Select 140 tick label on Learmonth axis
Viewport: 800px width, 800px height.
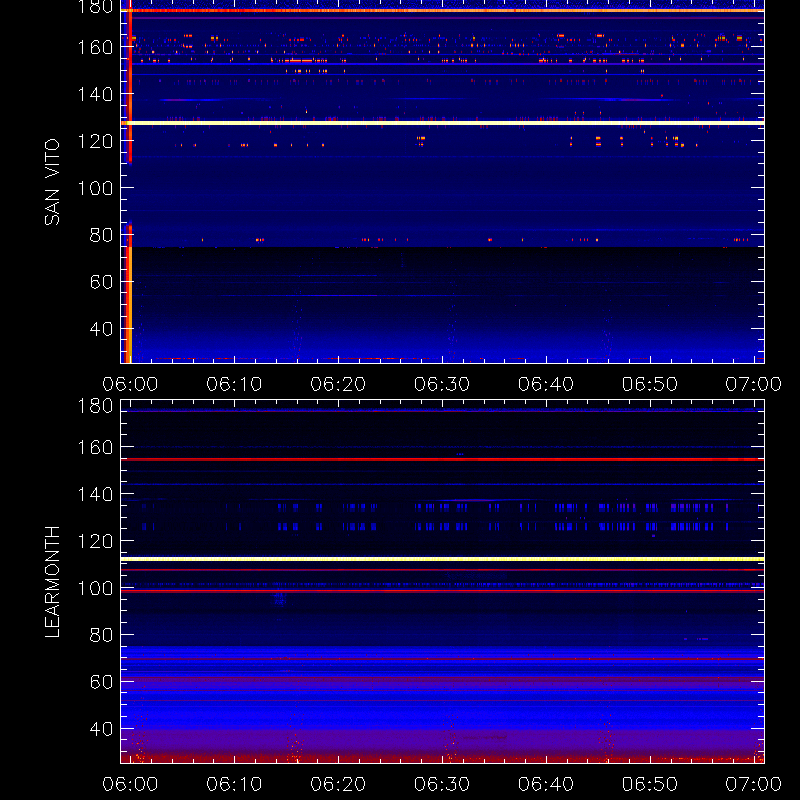click(95, 494)
